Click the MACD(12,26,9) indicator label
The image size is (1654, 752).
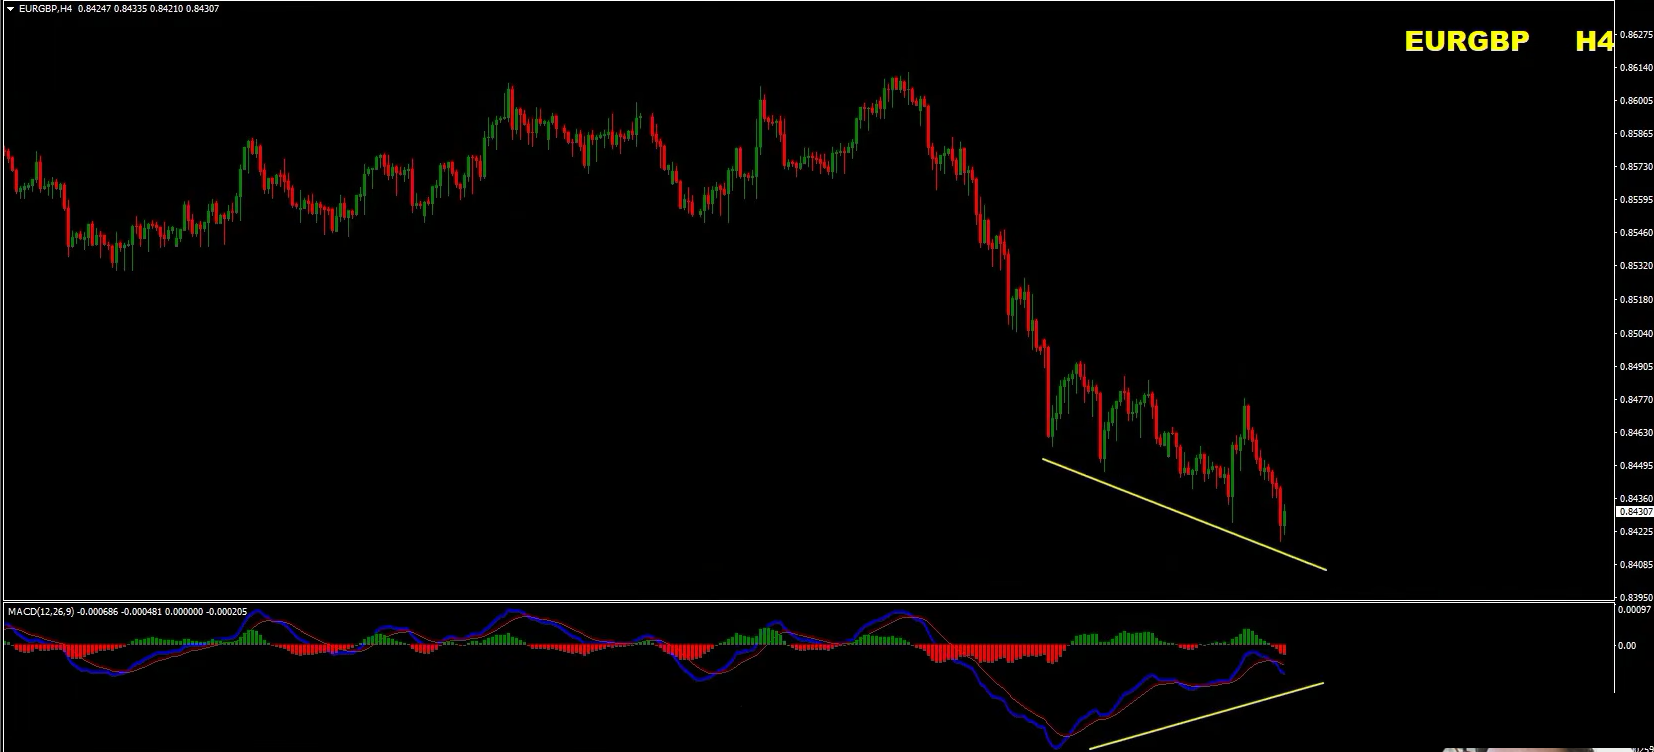pos(39,611)
